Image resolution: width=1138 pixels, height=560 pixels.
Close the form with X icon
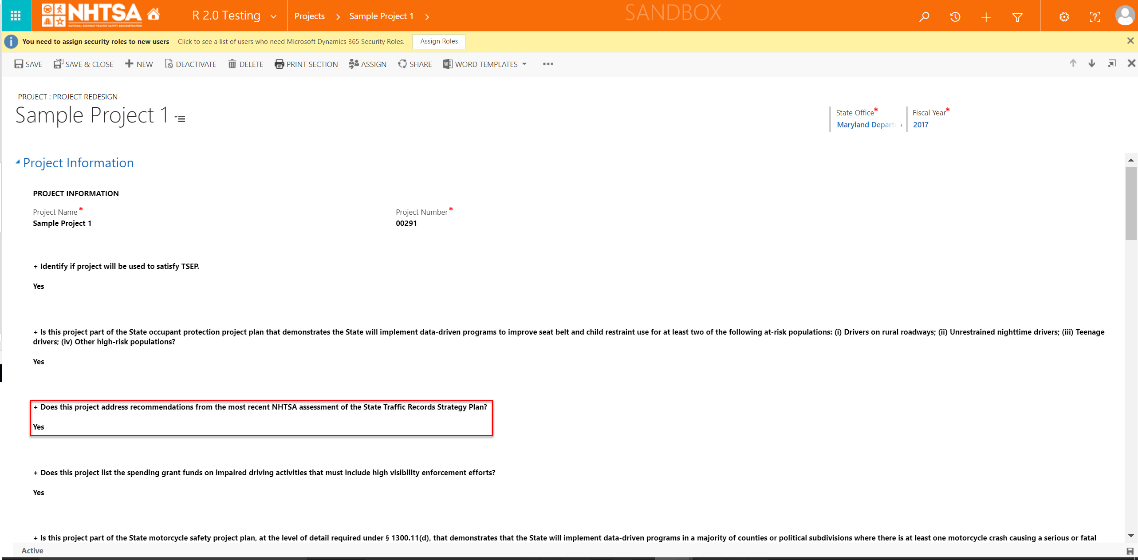coord(1131,63)
